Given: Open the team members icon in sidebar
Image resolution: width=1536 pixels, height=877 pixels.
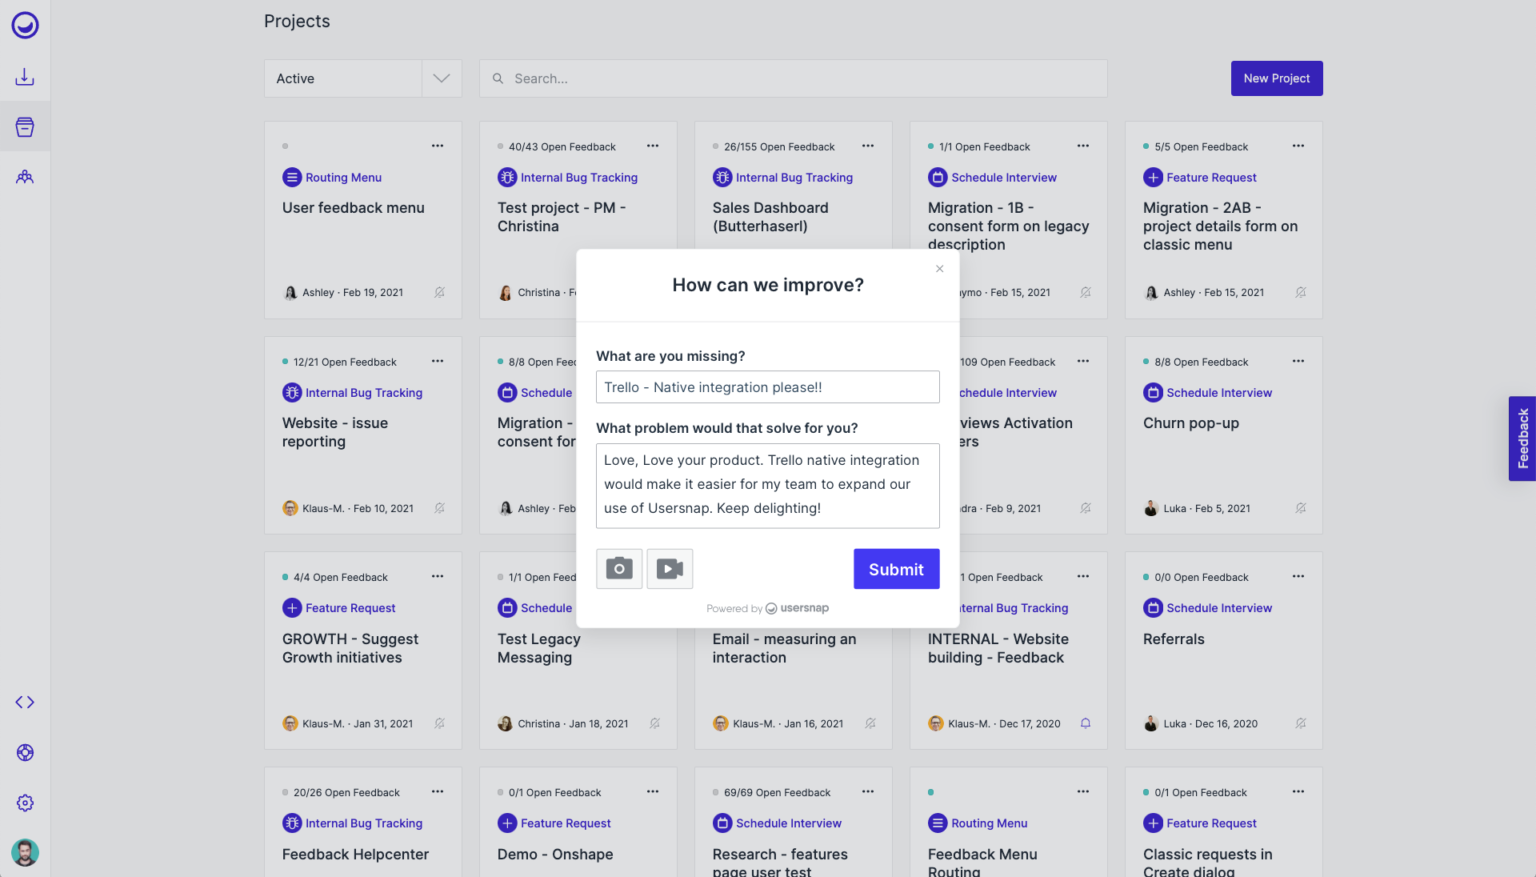Looking at the screenshot, I should [x=25, y=176].
